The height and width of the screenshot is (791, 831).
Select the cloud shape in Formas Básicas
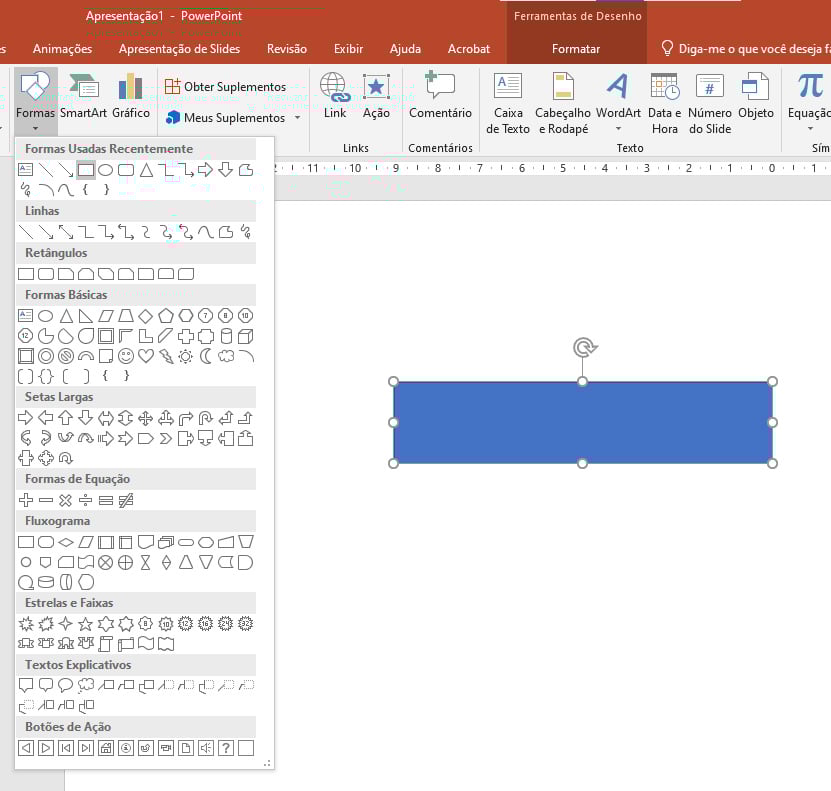tap(226, 356)
